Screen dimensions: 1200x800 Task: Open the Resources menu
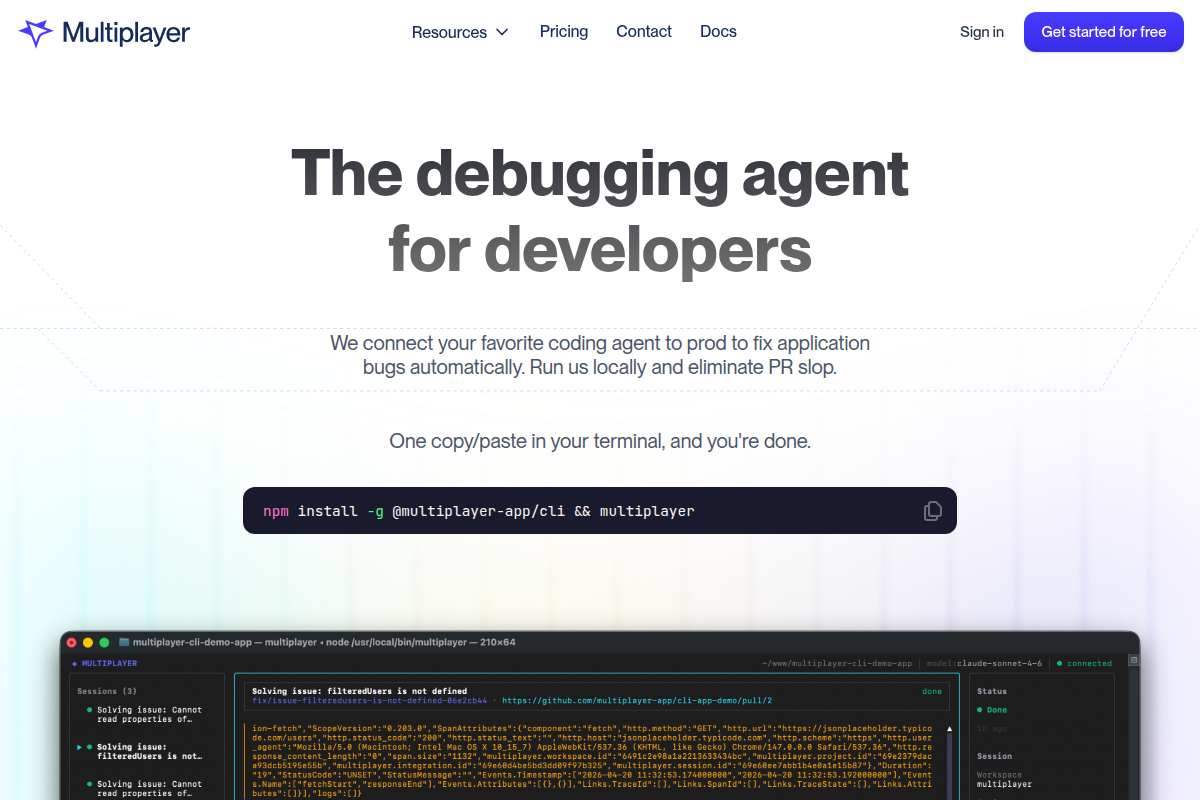tap(460, 32)
